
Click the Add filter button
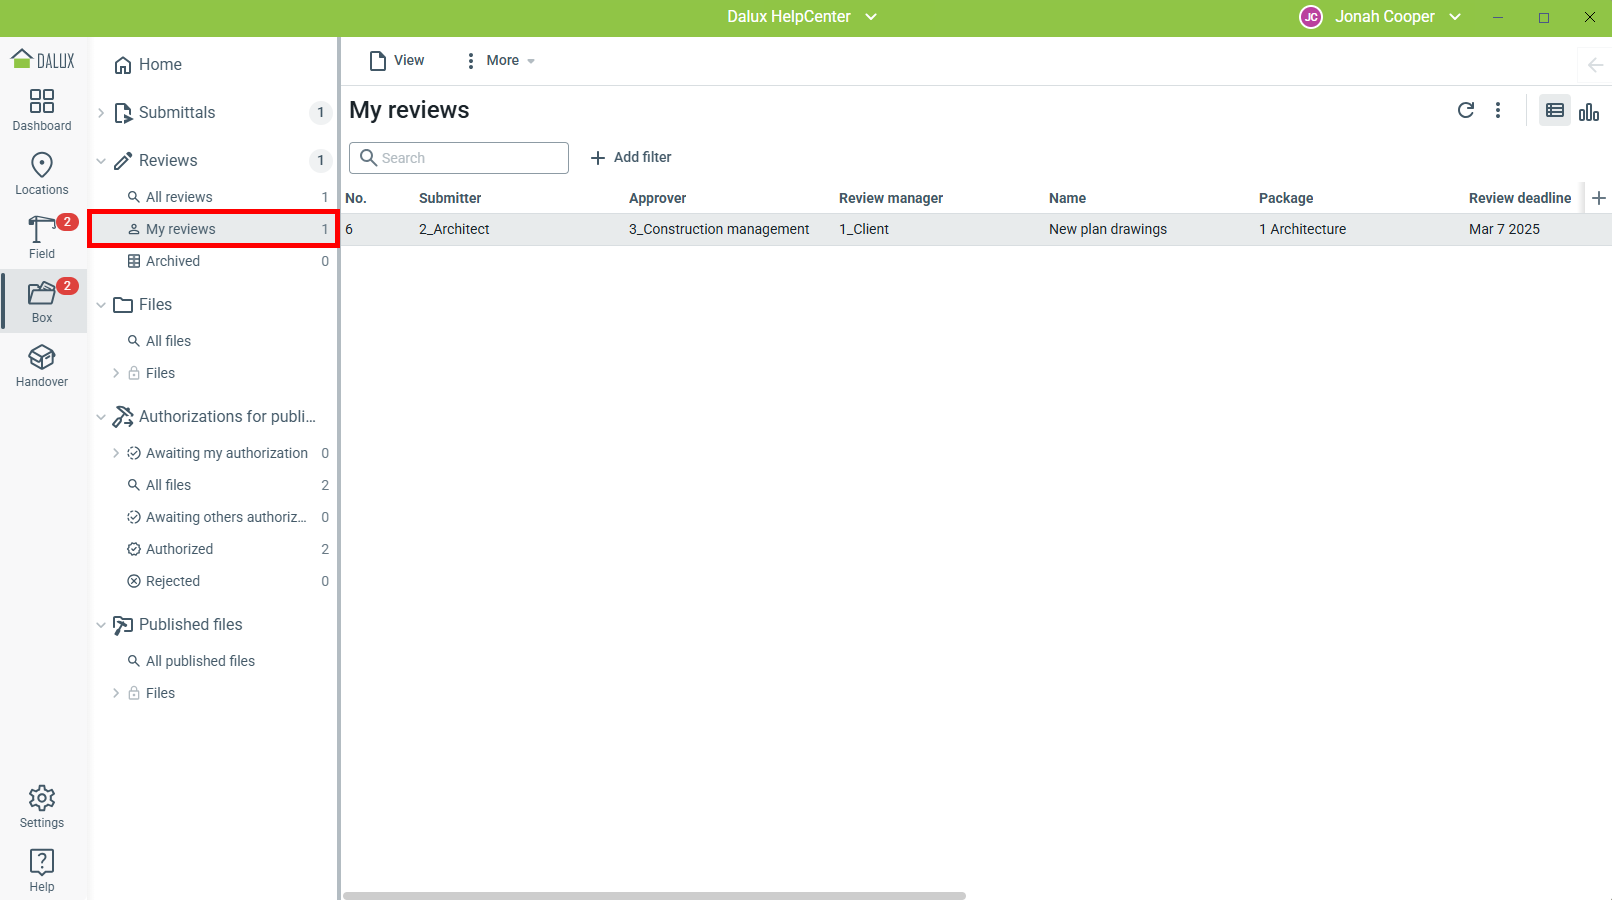click(x=631, y=158)
